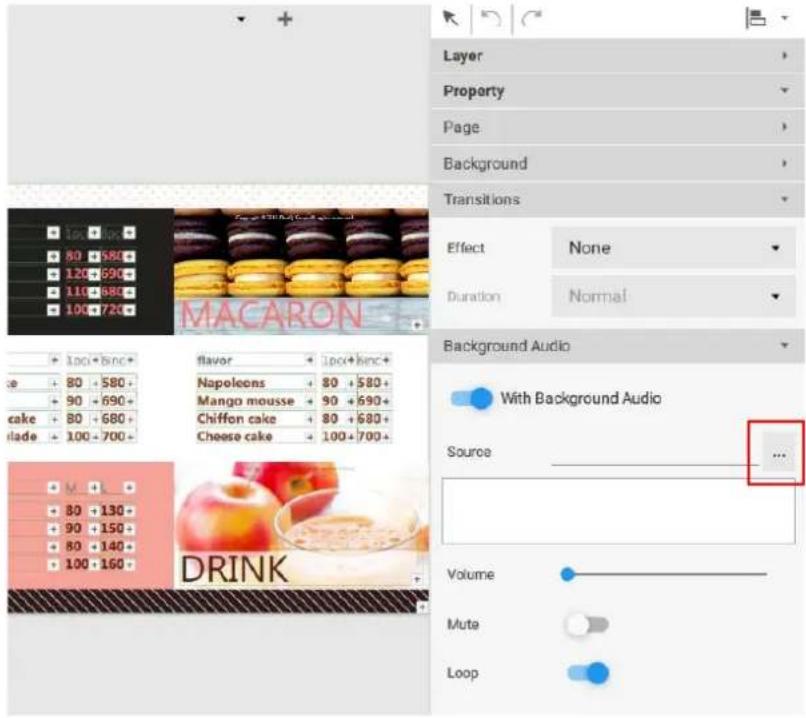This screenshot has height=718, width=806.
Task: Collapse the Background Audio section
Action: [x=617, y=346]
